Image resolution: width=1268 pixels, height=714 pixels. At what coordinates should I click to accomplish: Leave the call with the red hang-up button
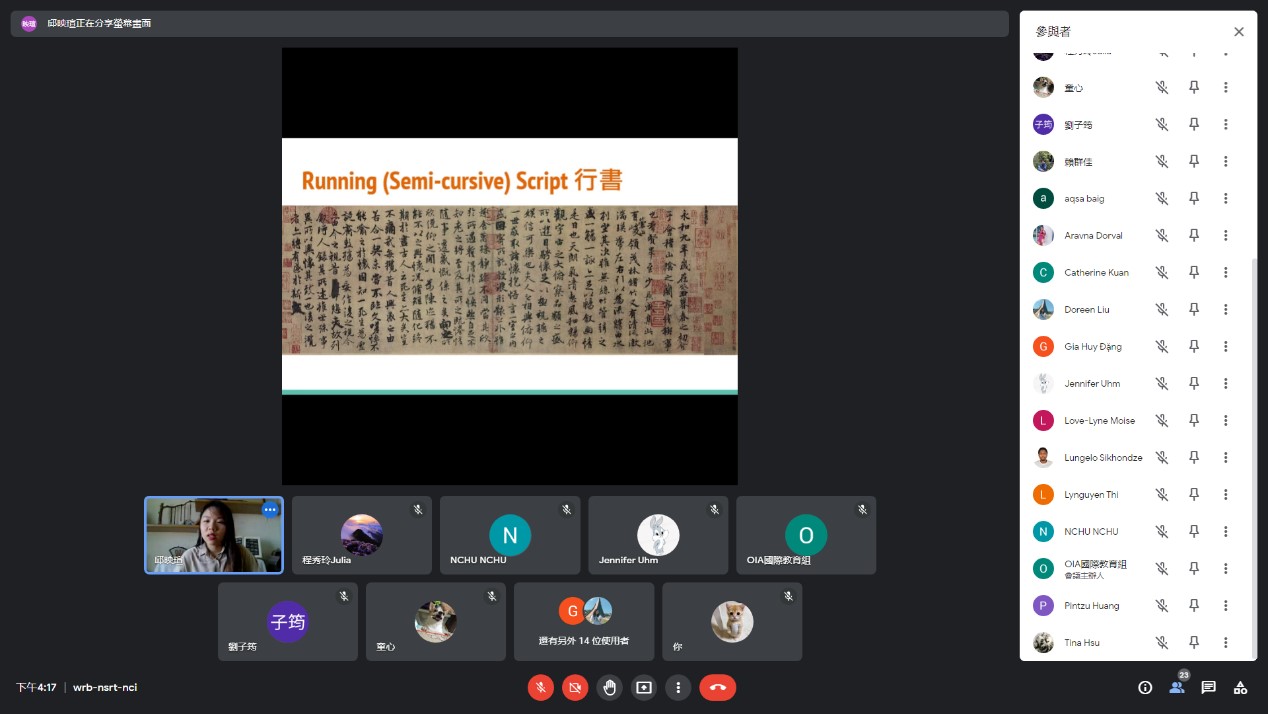click(718, 687)
